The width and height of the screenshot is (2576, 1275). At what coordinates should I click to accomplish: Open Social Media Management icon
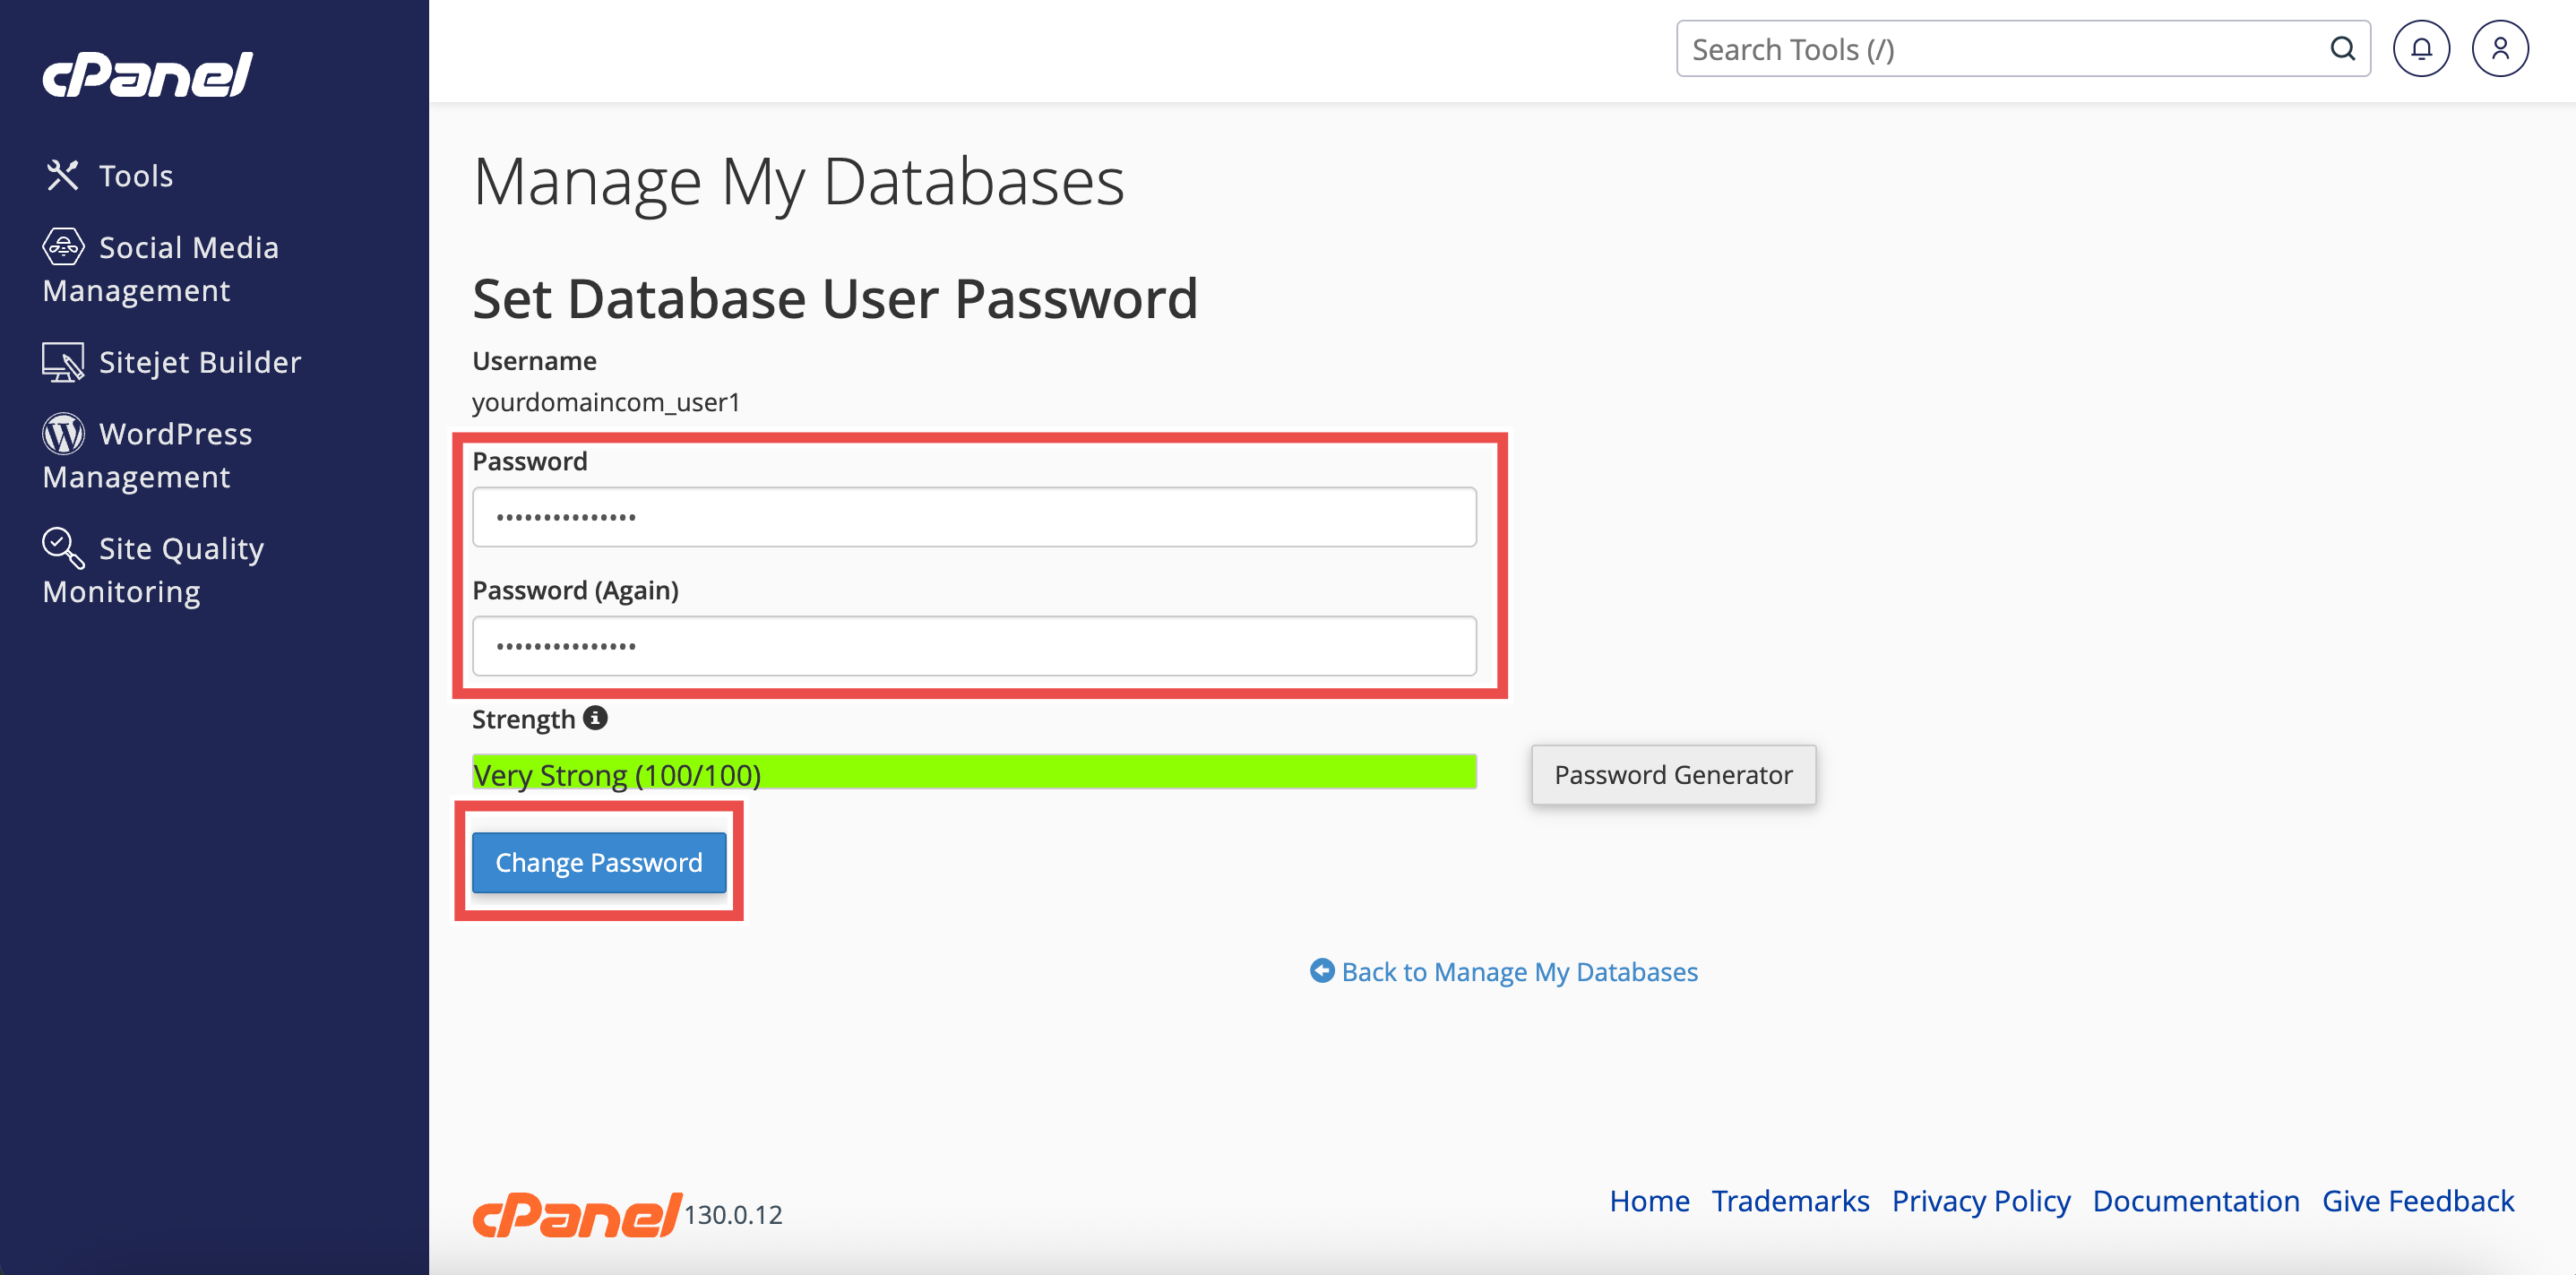coord(63,247)
